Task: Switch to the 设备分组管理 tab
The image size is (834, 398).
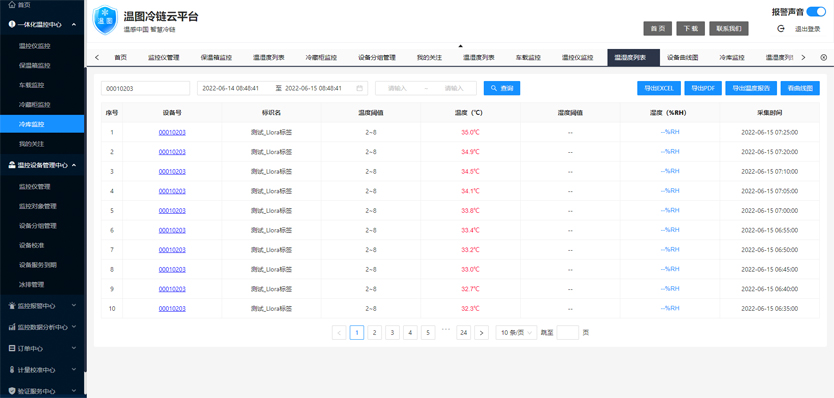Action: [377, 57]
